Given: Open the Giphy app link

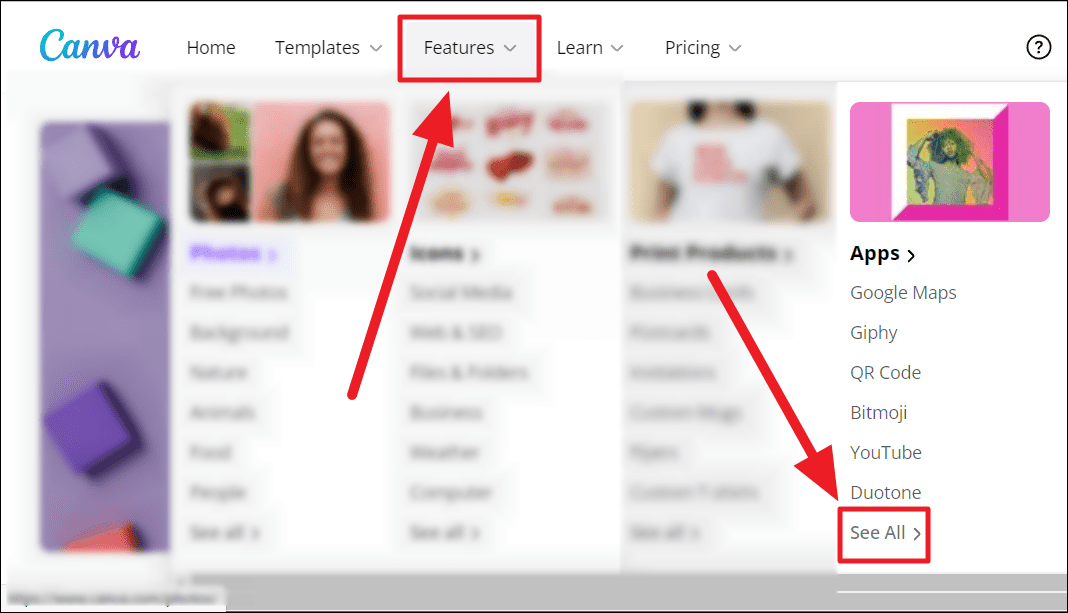Looking at the screenshot, I should [x=874, y=333].
